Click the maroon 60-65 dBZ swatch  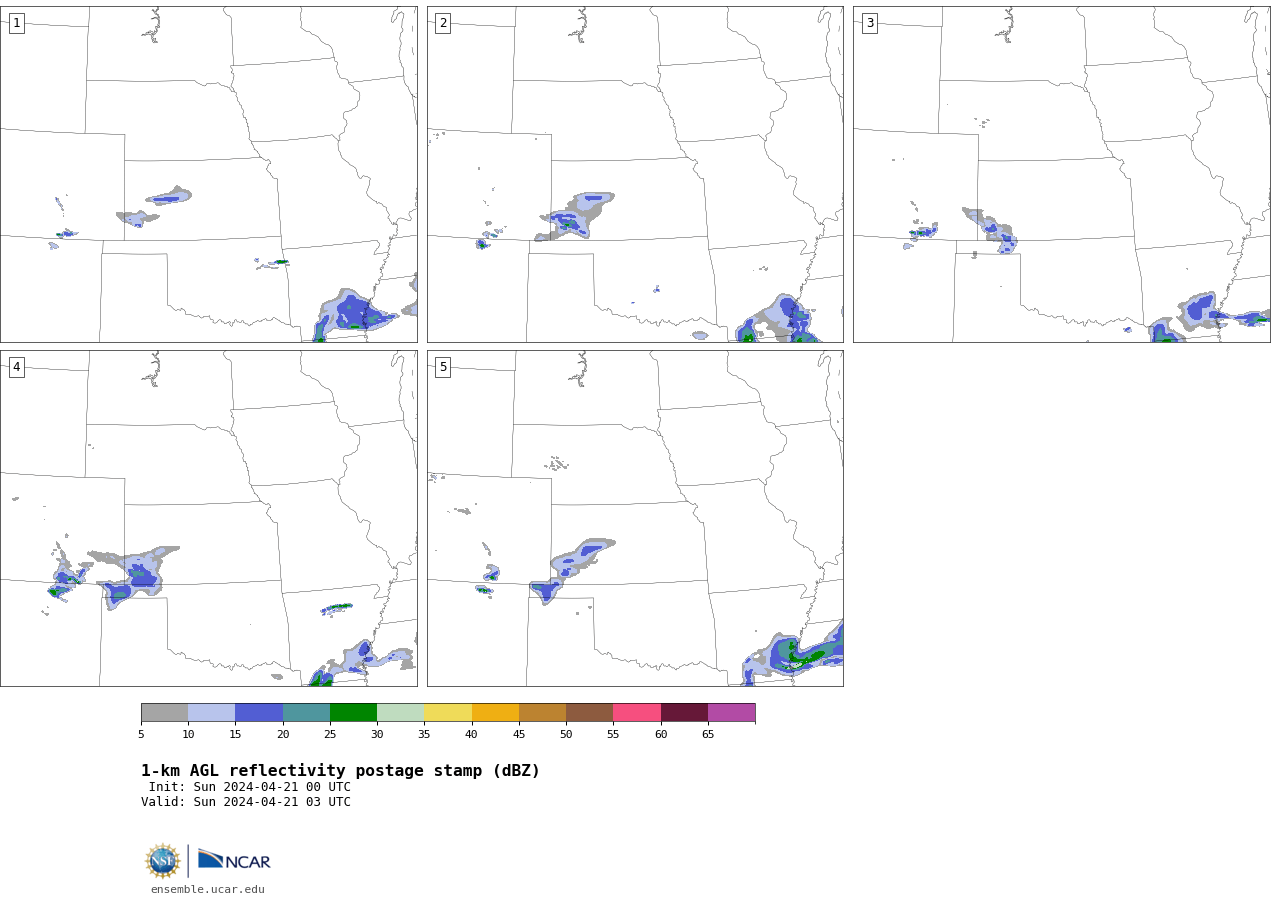(x=684, y=712)
